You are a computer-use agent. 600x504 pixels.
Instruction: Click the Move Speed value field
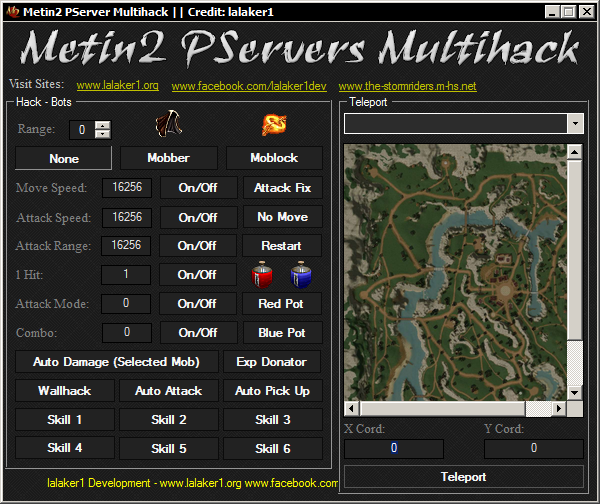coord(127,187)
